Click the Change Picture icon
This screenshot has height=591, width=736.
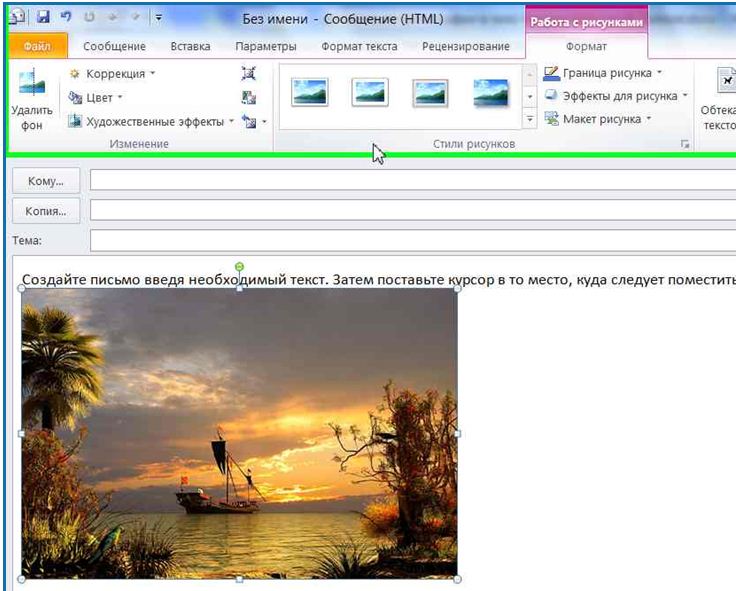pyautogui.click(x=248, y=98)
